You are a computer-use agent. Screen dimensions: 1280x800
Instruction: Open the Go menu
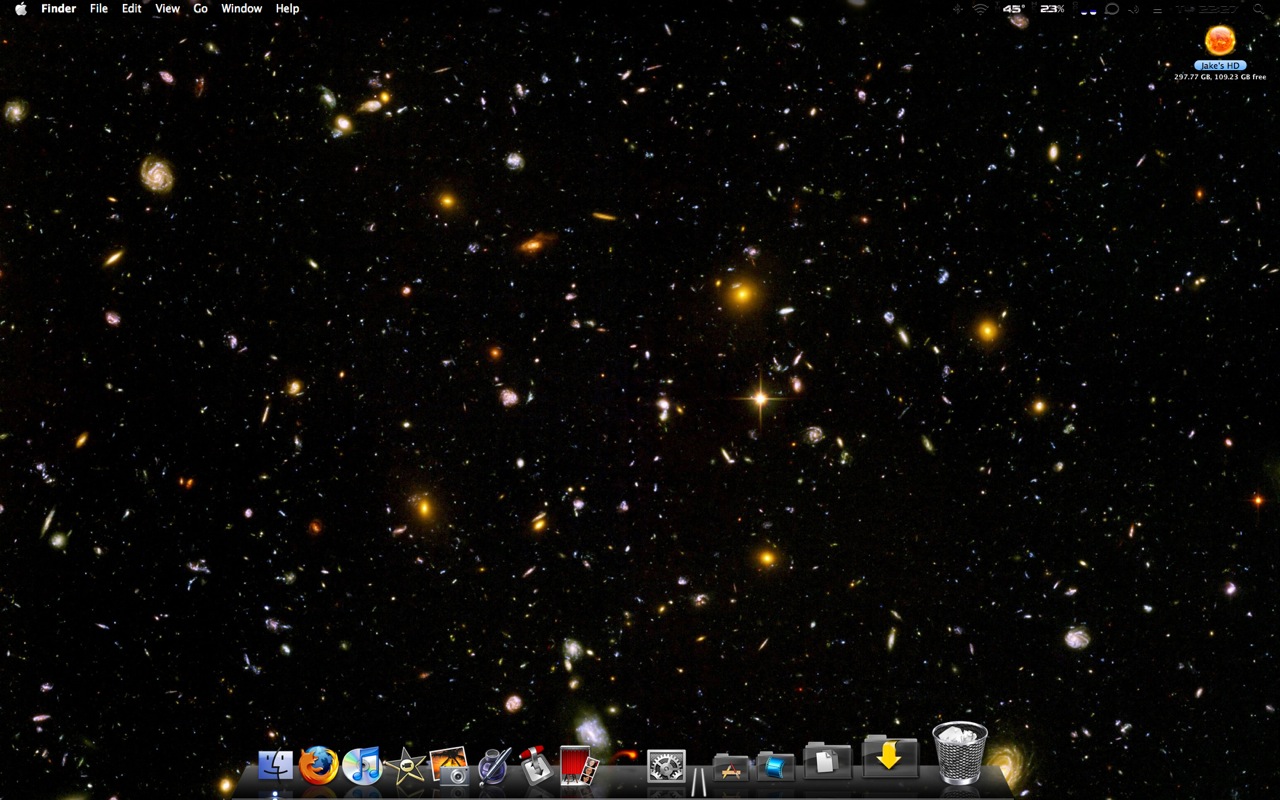[201, 8]
